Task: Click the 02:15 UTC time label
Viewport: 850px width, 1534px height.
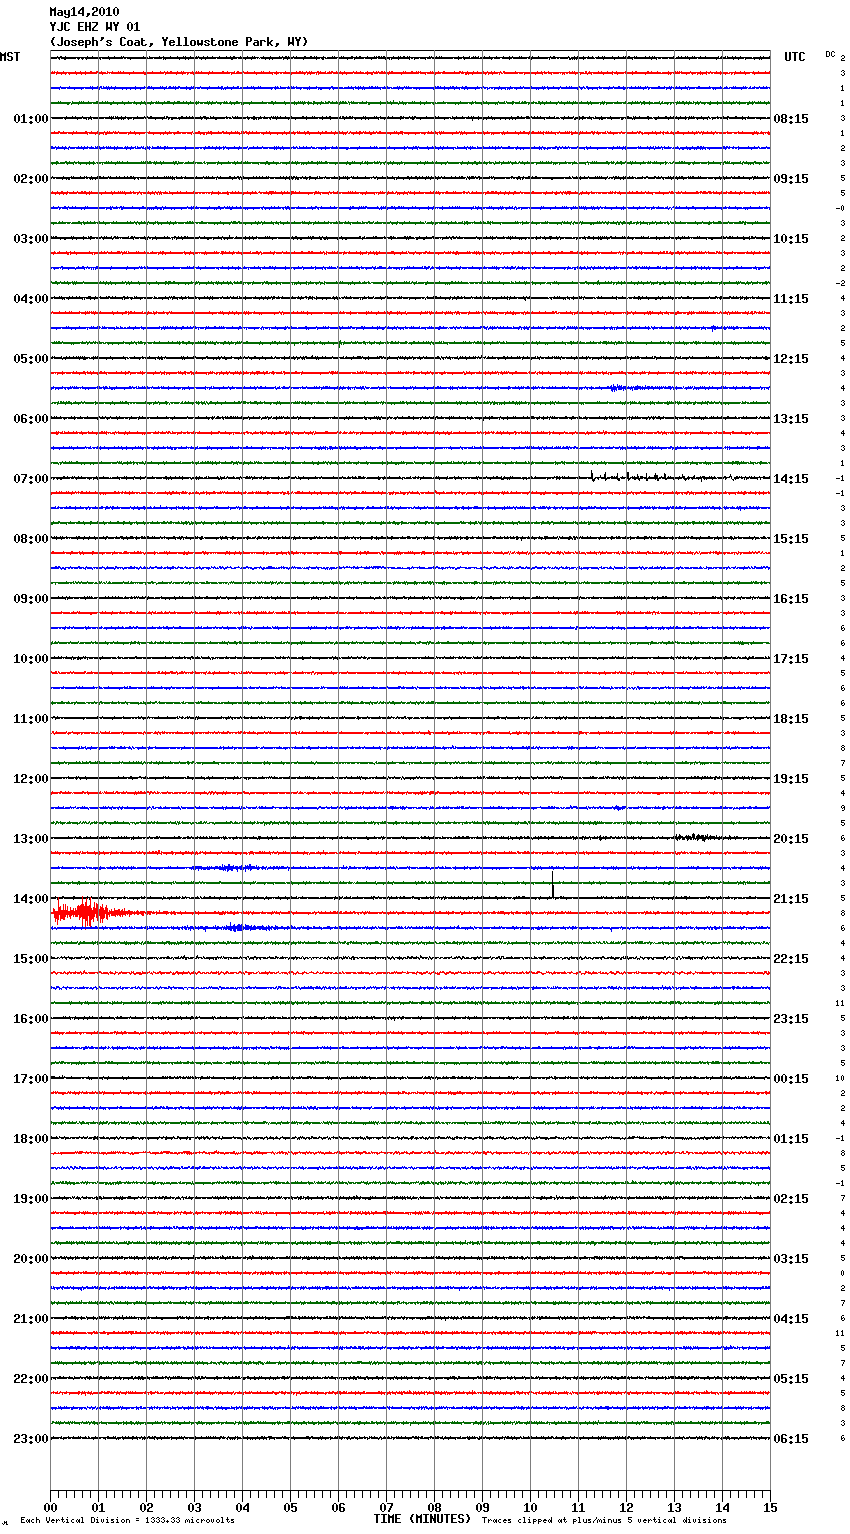Action: click(x=791, y=1199)
